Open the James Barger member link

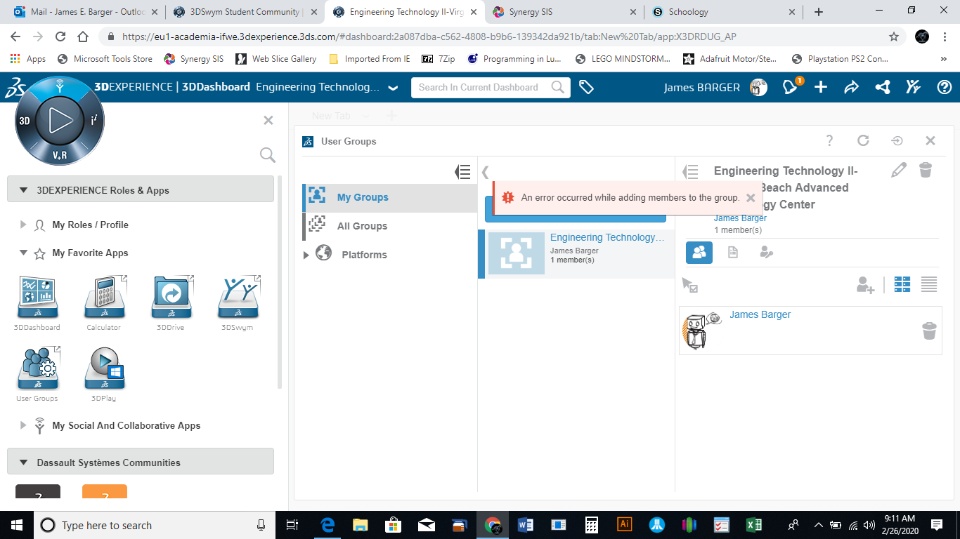click(x=760, y=314)
